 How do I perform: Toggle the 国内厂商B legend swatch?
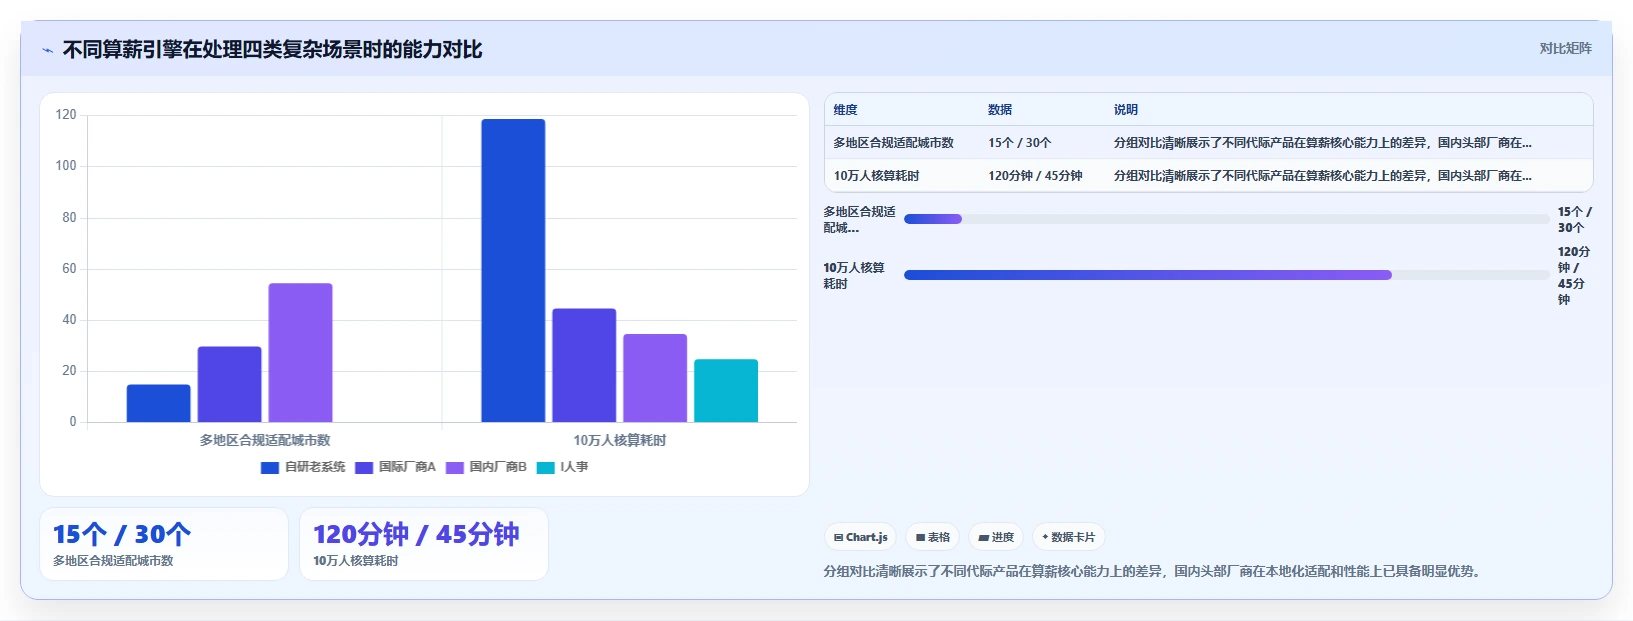(x=455, y=467)
